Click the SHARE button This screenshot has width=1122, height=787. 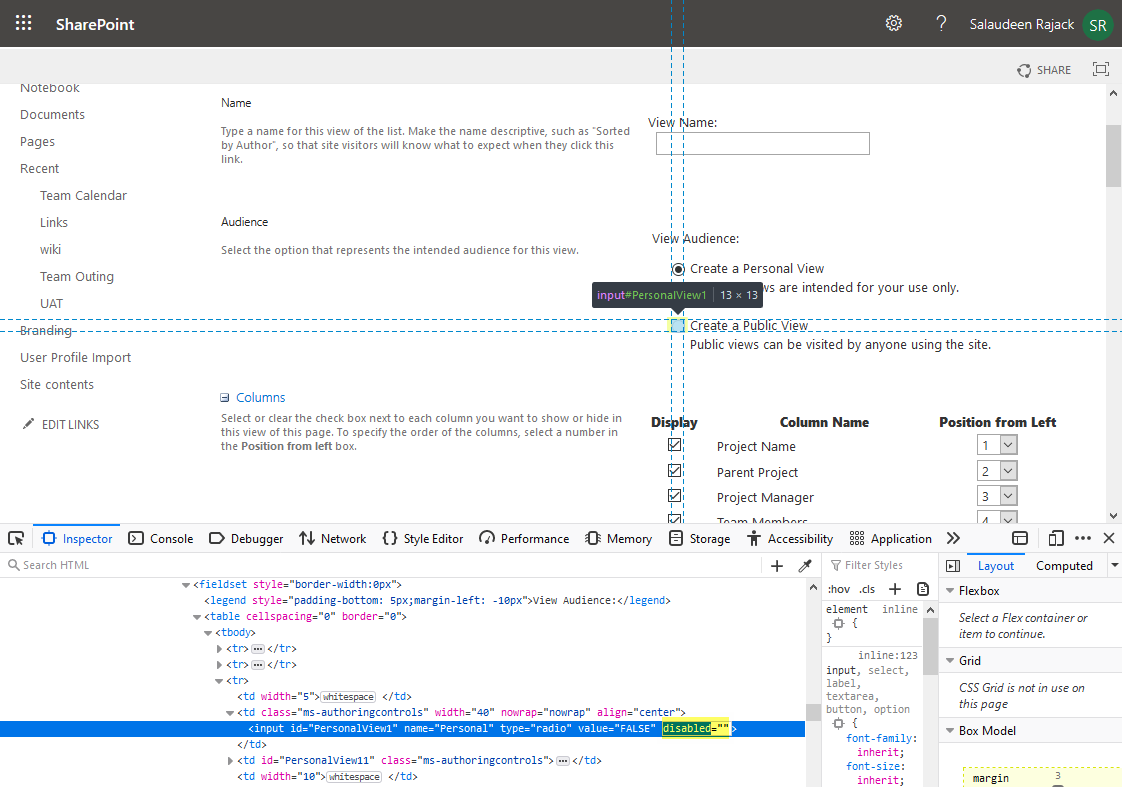click(1044, 70)
